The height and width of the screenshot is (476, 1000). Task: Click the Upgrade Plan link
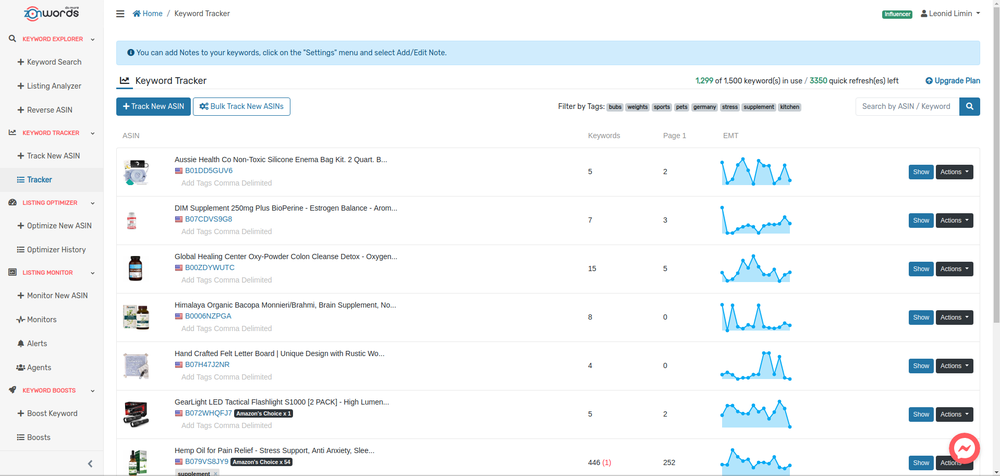tap(953, 81)
